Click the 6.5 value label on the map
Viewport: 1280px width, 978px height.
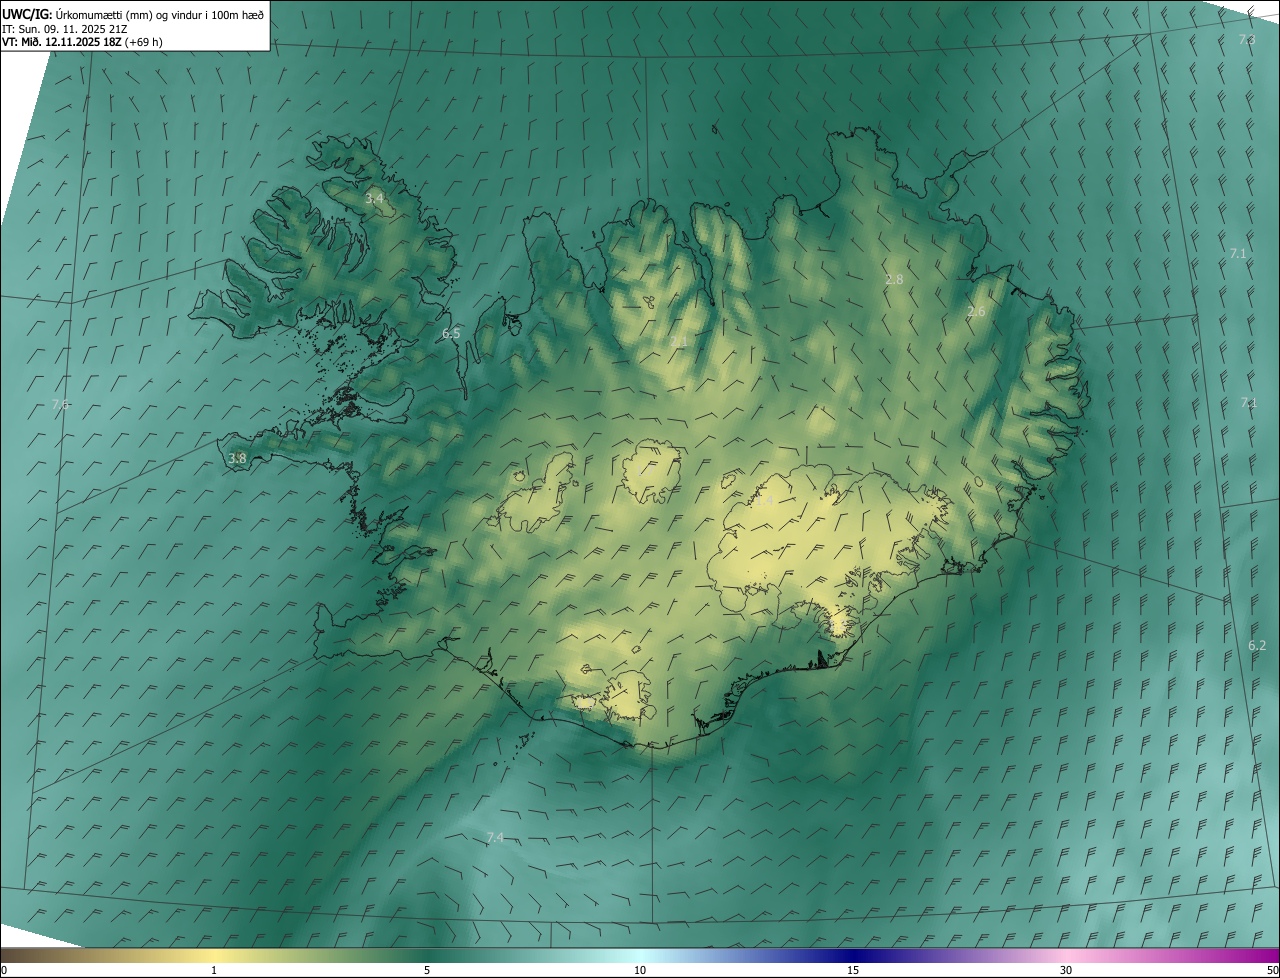coord(451,333)
